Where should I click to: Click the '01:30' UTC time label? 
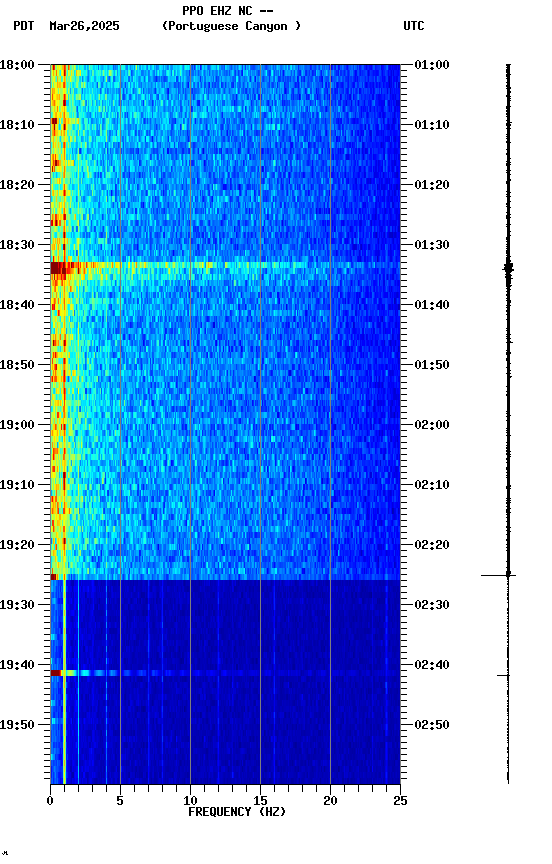click(432, 245)
